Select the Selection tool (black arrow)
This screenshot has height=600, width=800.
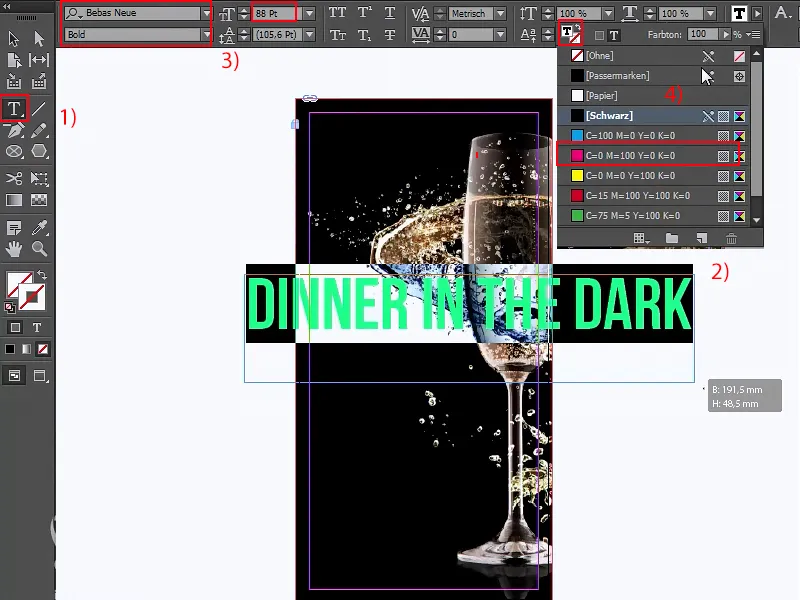14,39
